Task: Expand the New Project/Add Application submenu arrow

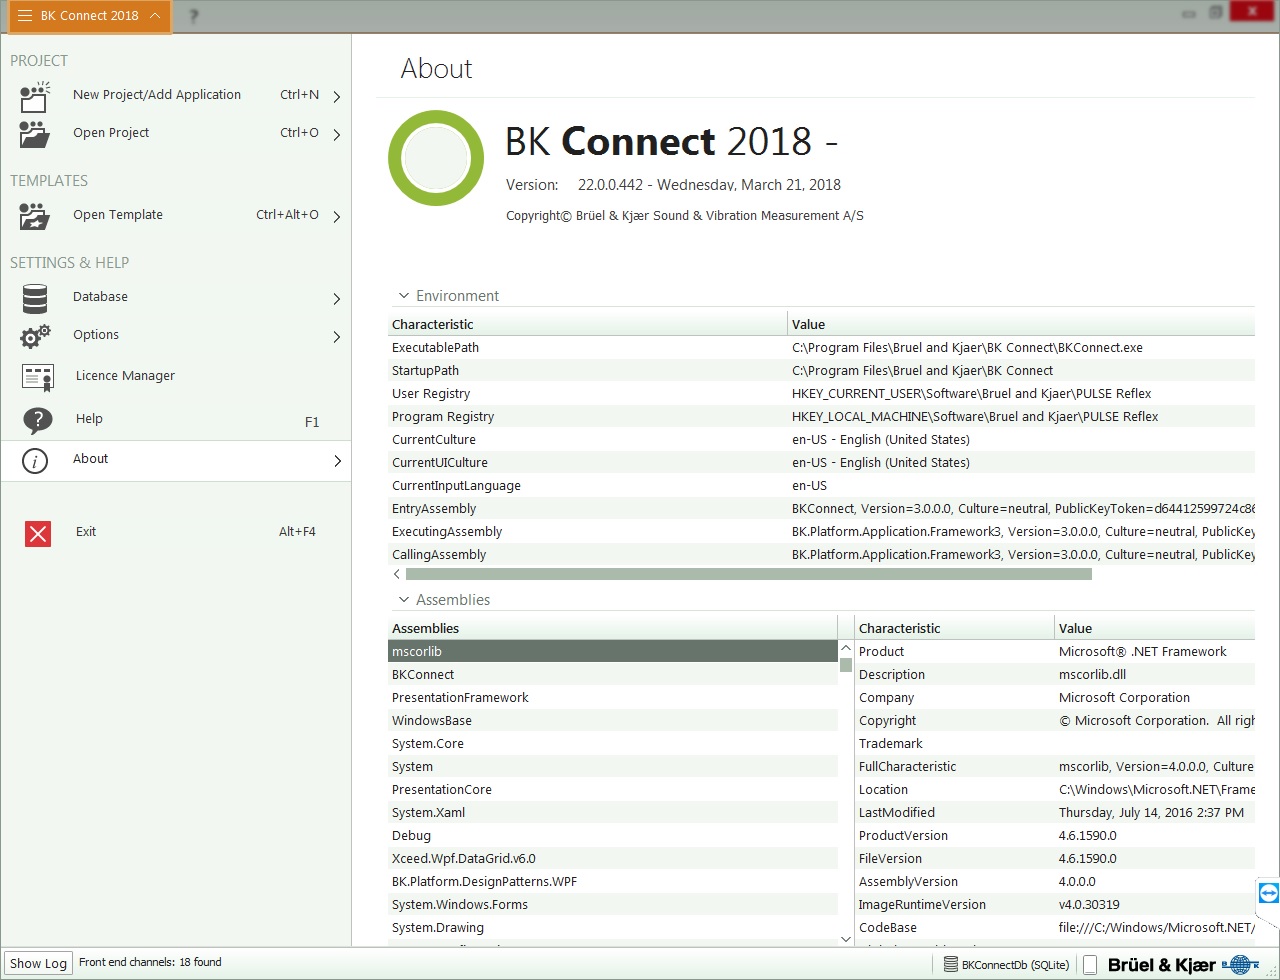Action: (x=337, y=97)
